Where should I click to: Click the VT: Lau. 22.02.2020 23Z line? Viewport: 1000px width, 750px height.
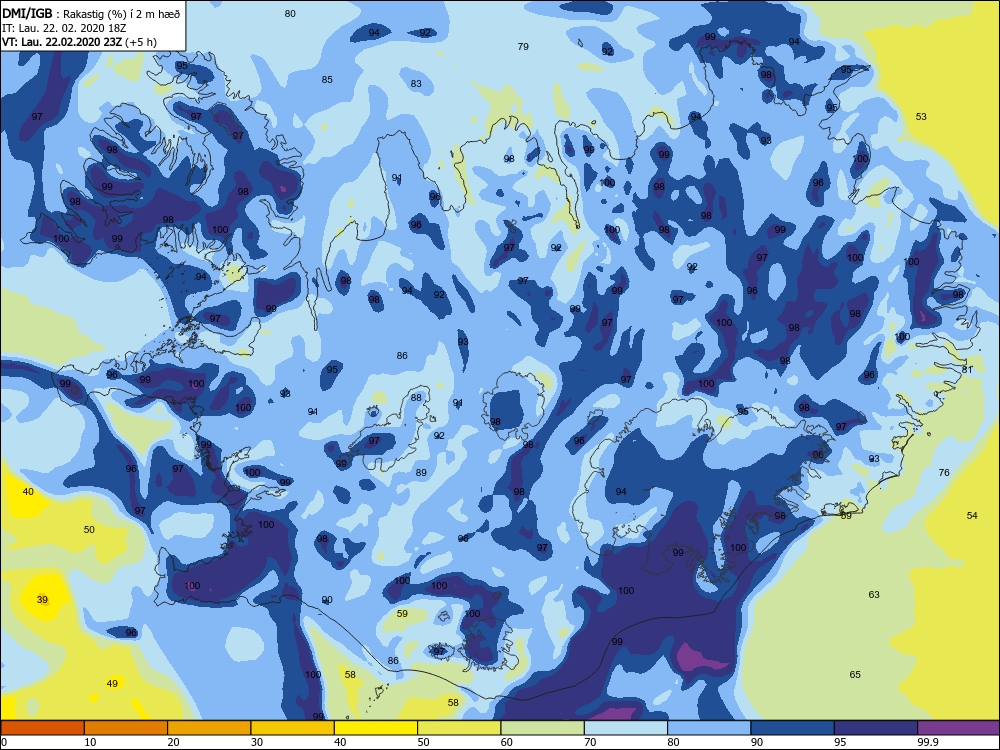[x=79, y=42]
